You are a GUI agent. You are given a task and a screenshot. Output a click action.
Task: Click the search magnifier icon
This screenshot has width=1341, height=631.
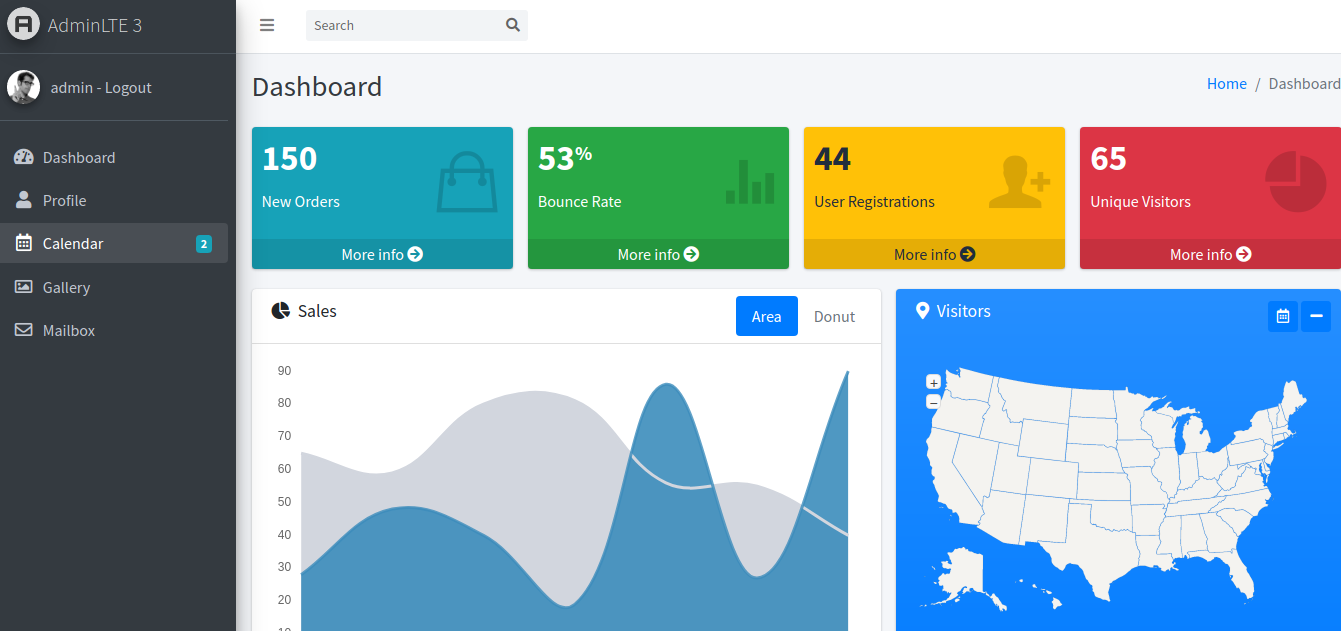[x=513, y=25]
